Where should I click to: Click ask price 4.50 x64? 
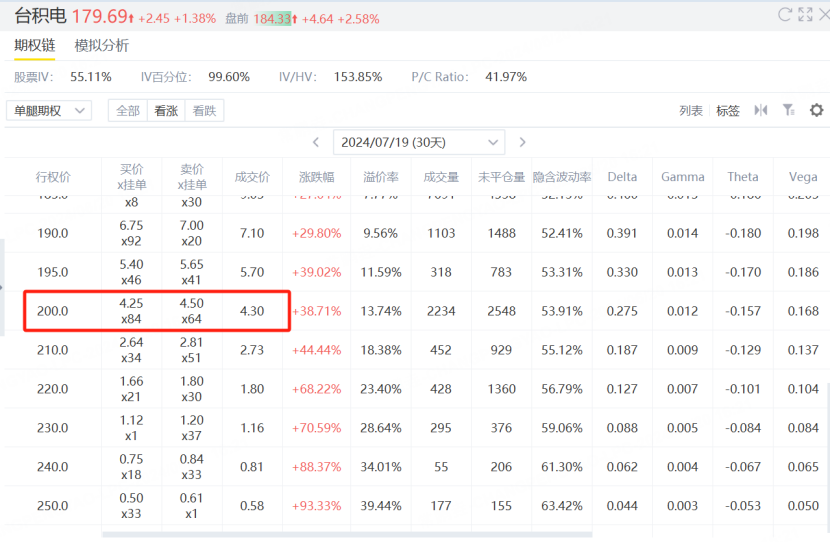click(191, 311)
